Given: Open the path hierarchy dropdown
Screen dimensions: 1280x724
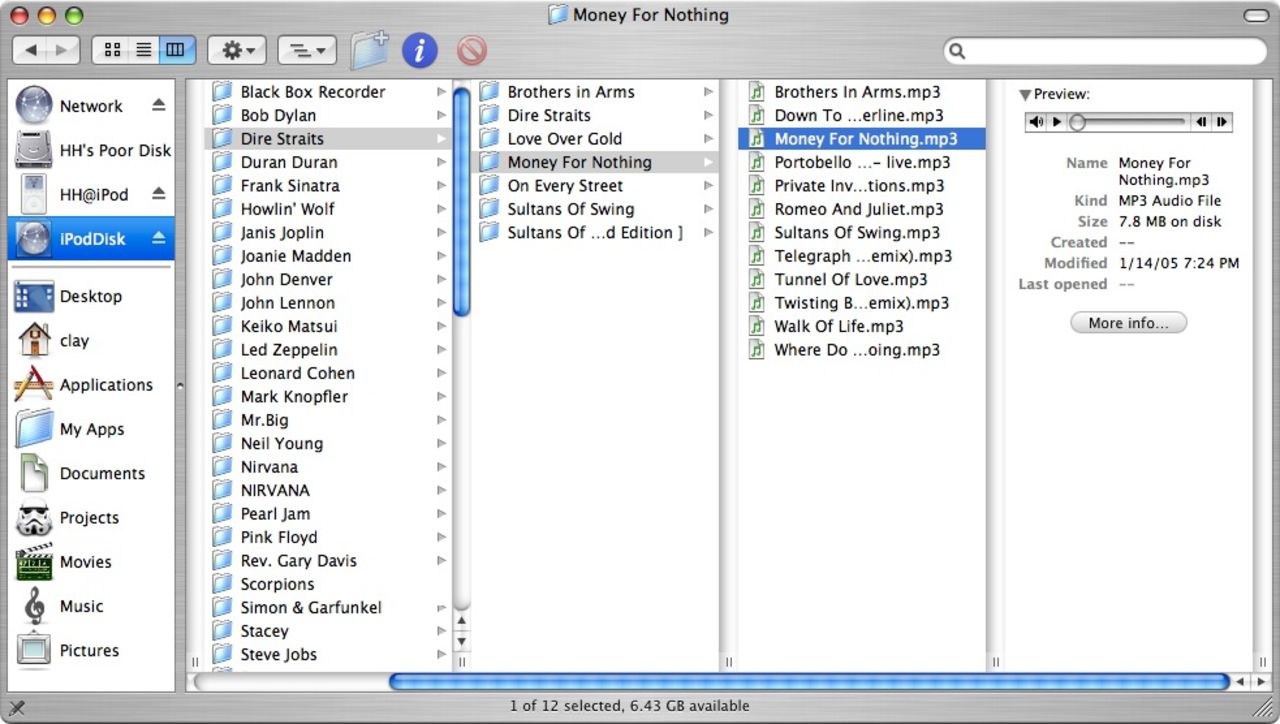Looking at the screenshot, I should tap(306, 50).
